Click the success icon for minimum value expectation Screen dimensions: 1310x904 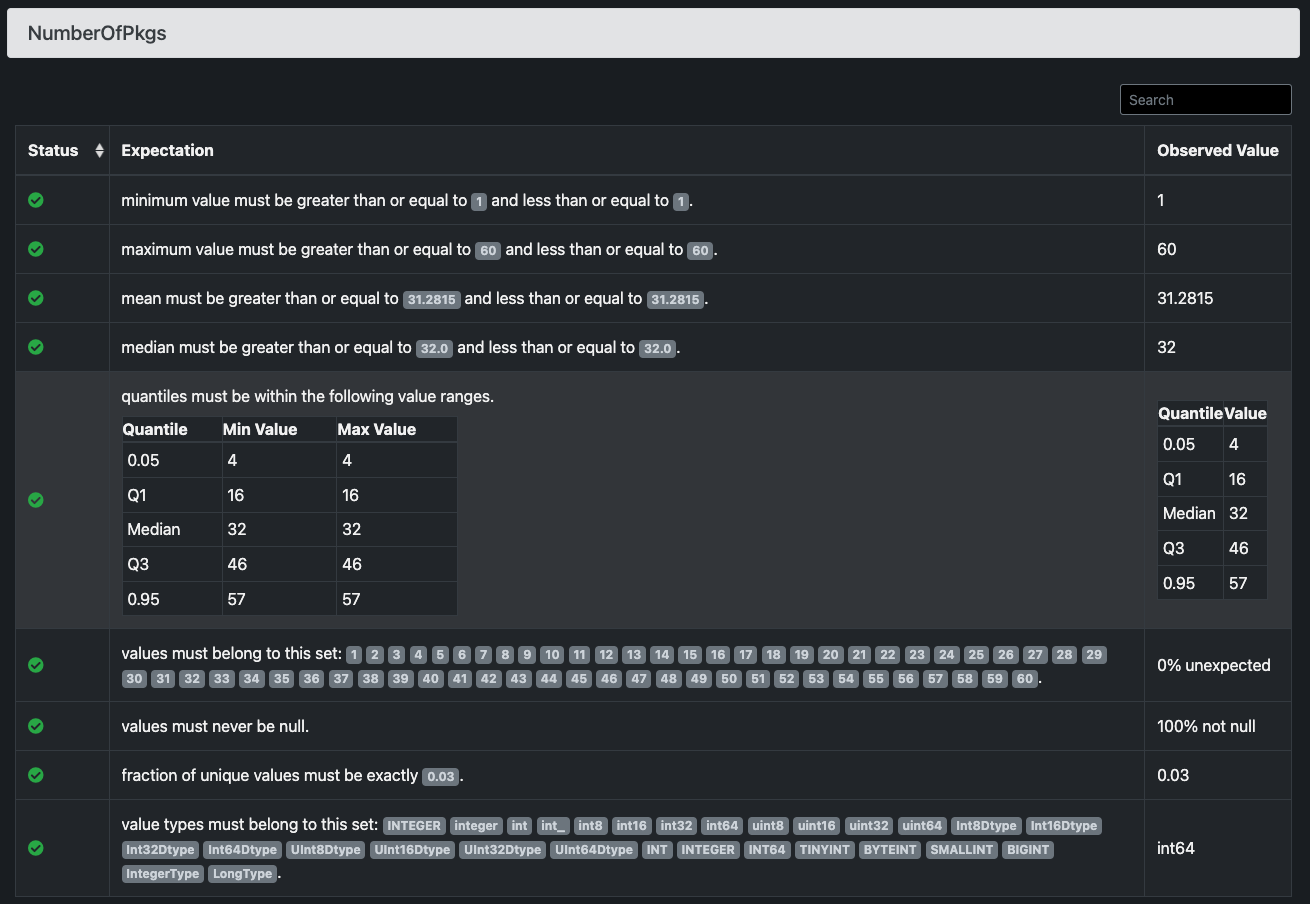36,200
